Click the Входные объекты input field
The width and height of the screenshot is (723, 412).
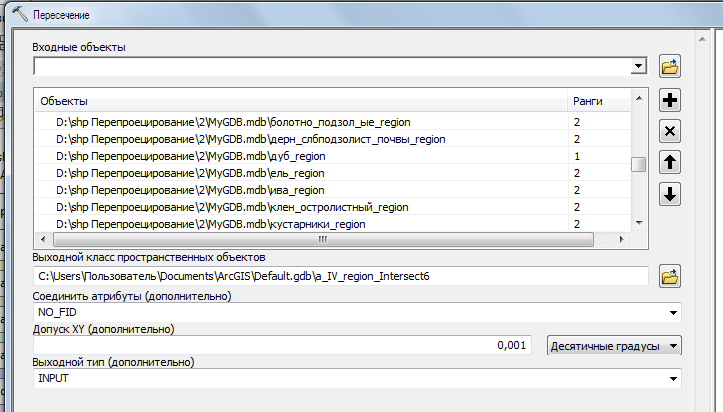(x=332, y=66)
